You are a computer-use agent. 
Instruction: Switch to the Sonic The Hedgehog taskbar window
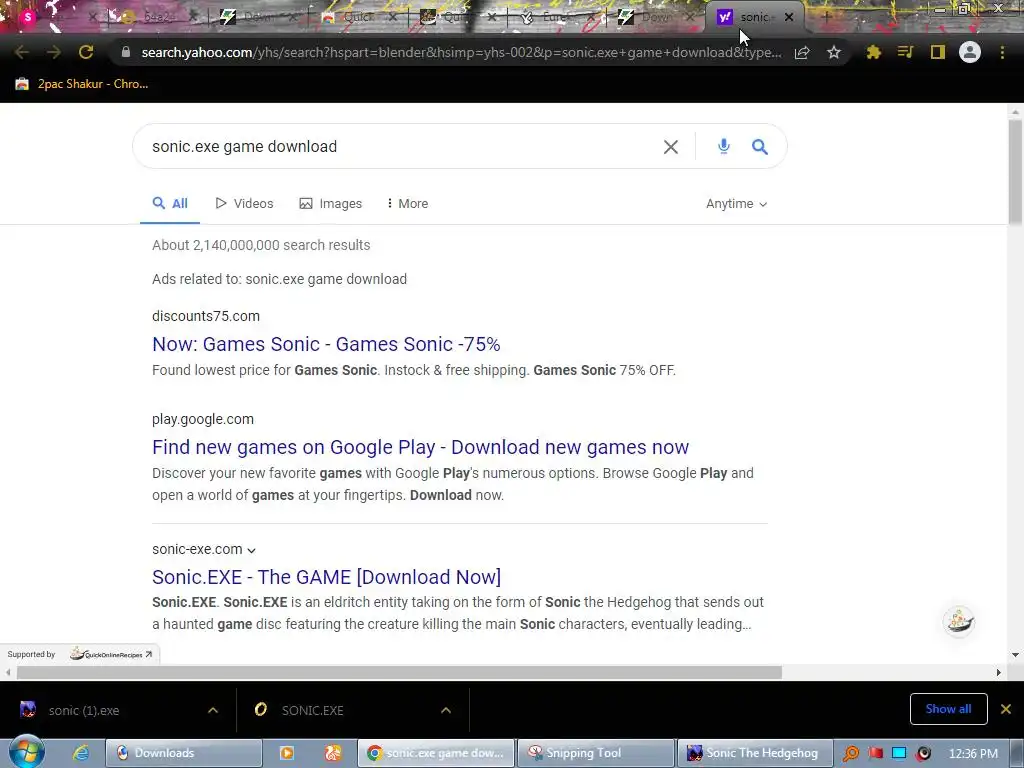point(756,753)
